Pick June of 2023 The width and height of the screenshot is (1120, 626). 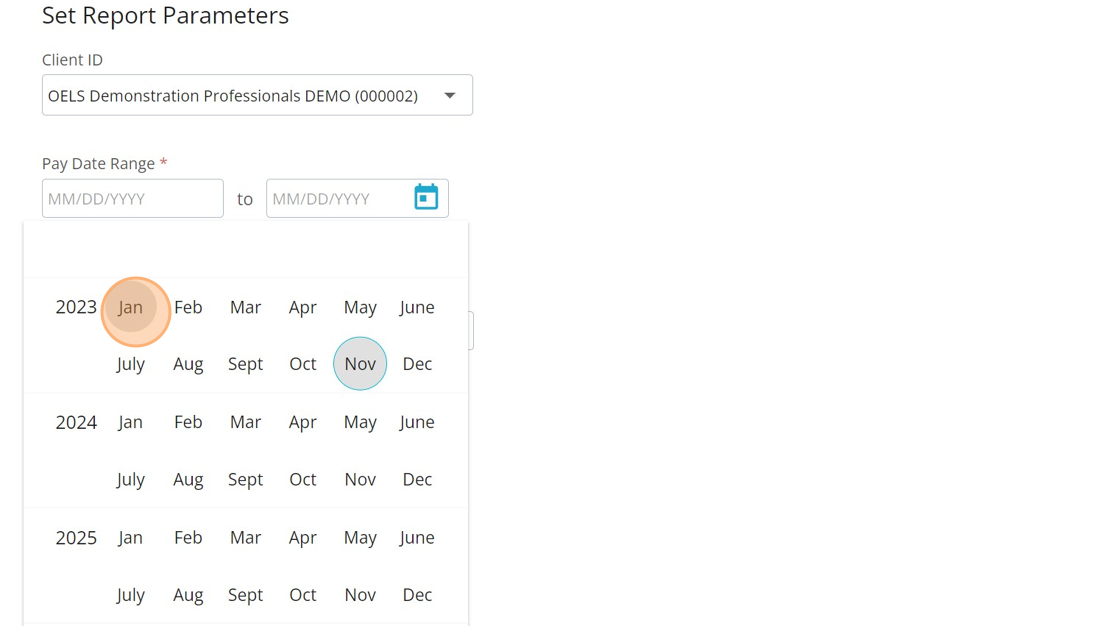(417, 308)
